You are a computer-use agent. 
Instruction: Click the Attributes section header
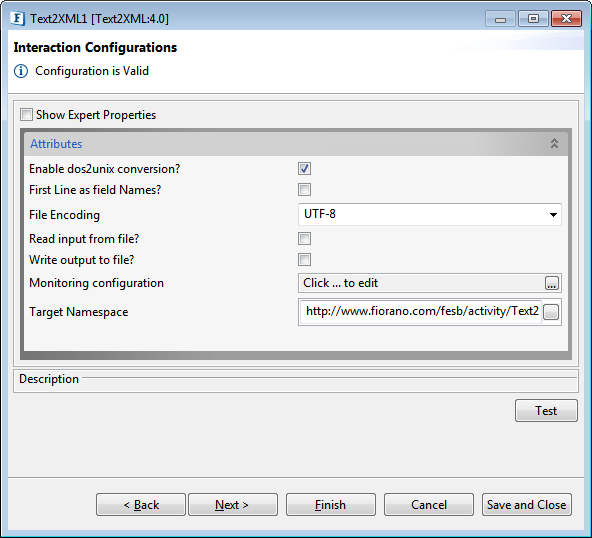click(296, 144)
